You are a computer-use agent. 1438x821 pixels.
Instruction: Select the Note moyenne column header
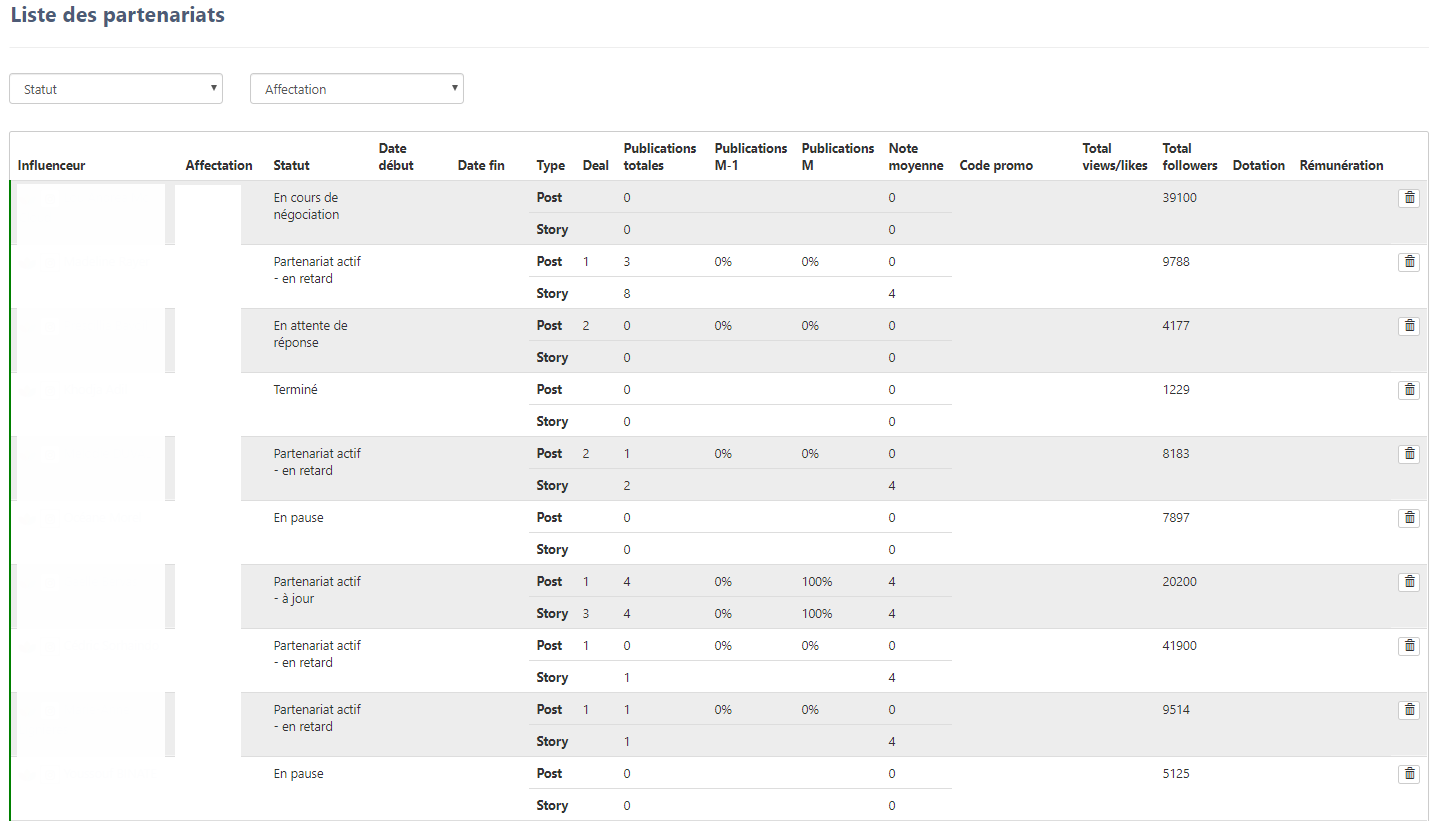[915, 157]
